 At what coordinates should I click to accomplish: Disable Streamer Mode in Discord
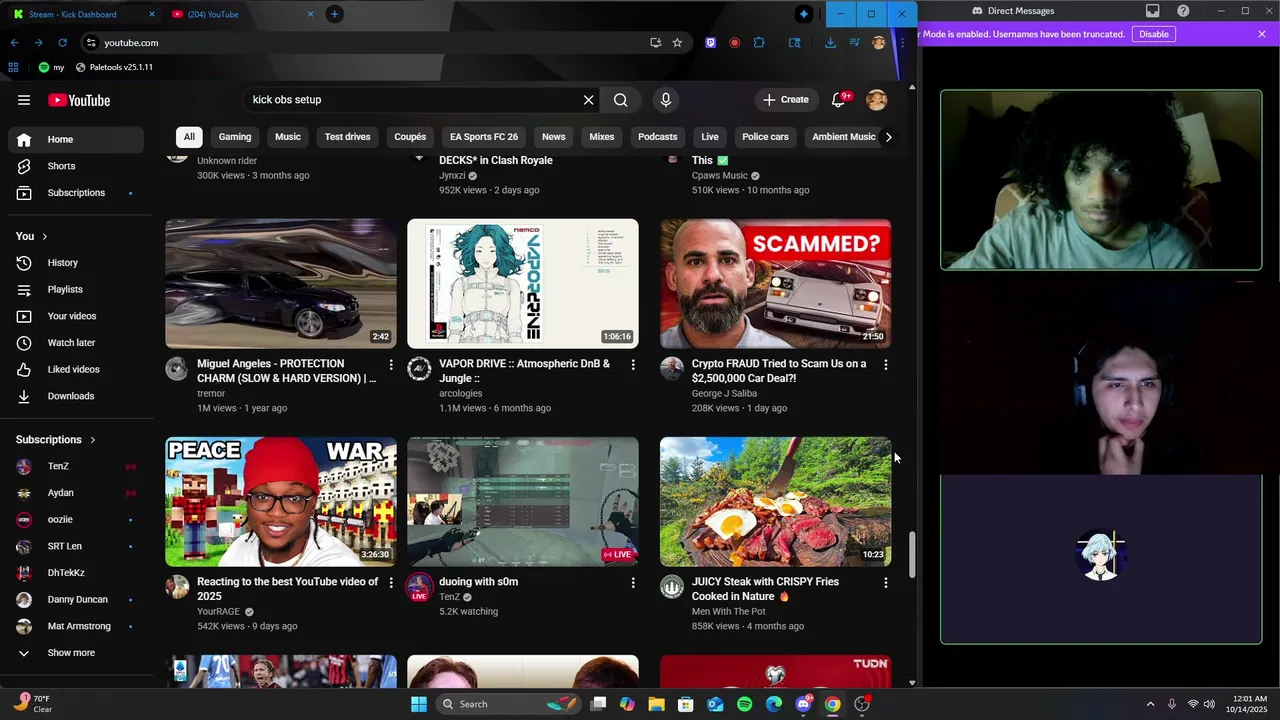[x=1153, y=34]
